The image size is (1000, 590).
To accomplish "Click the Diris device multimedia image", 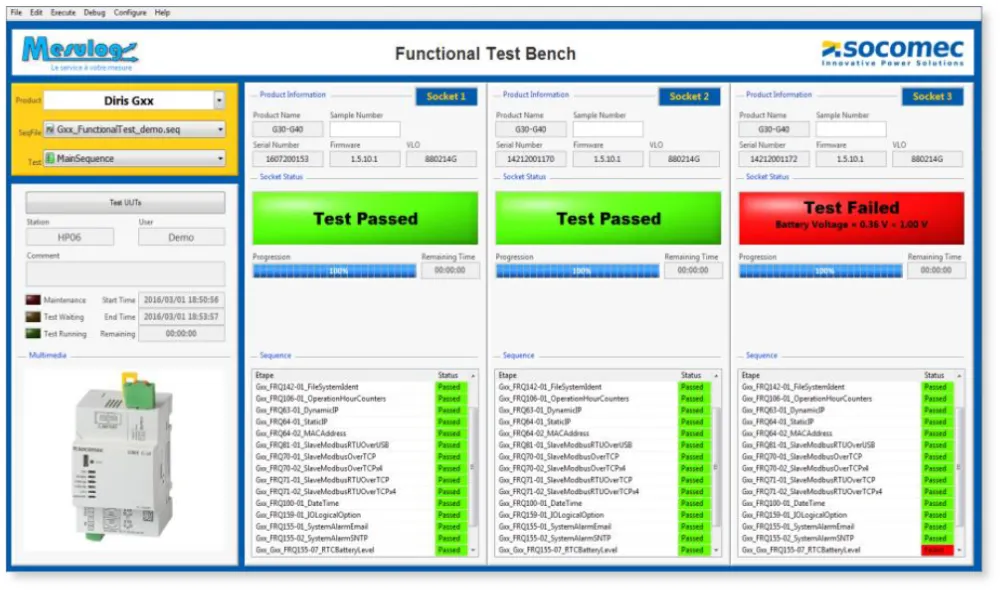I will [x=124, y=458].
